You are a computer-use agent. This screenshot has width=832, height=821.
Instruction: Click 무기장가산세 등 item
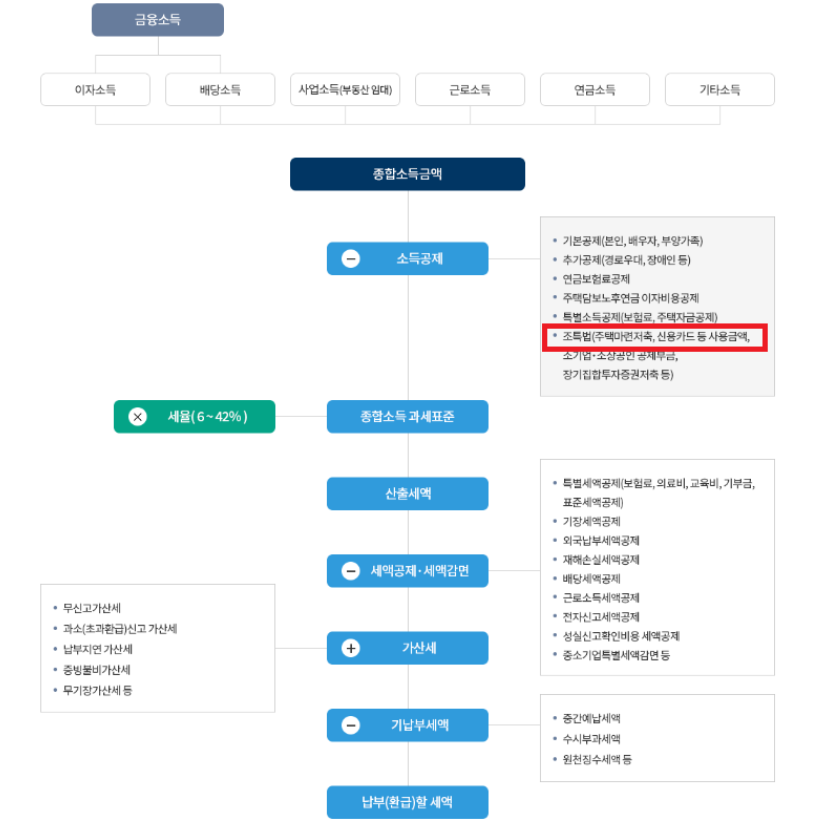point(98,691)
